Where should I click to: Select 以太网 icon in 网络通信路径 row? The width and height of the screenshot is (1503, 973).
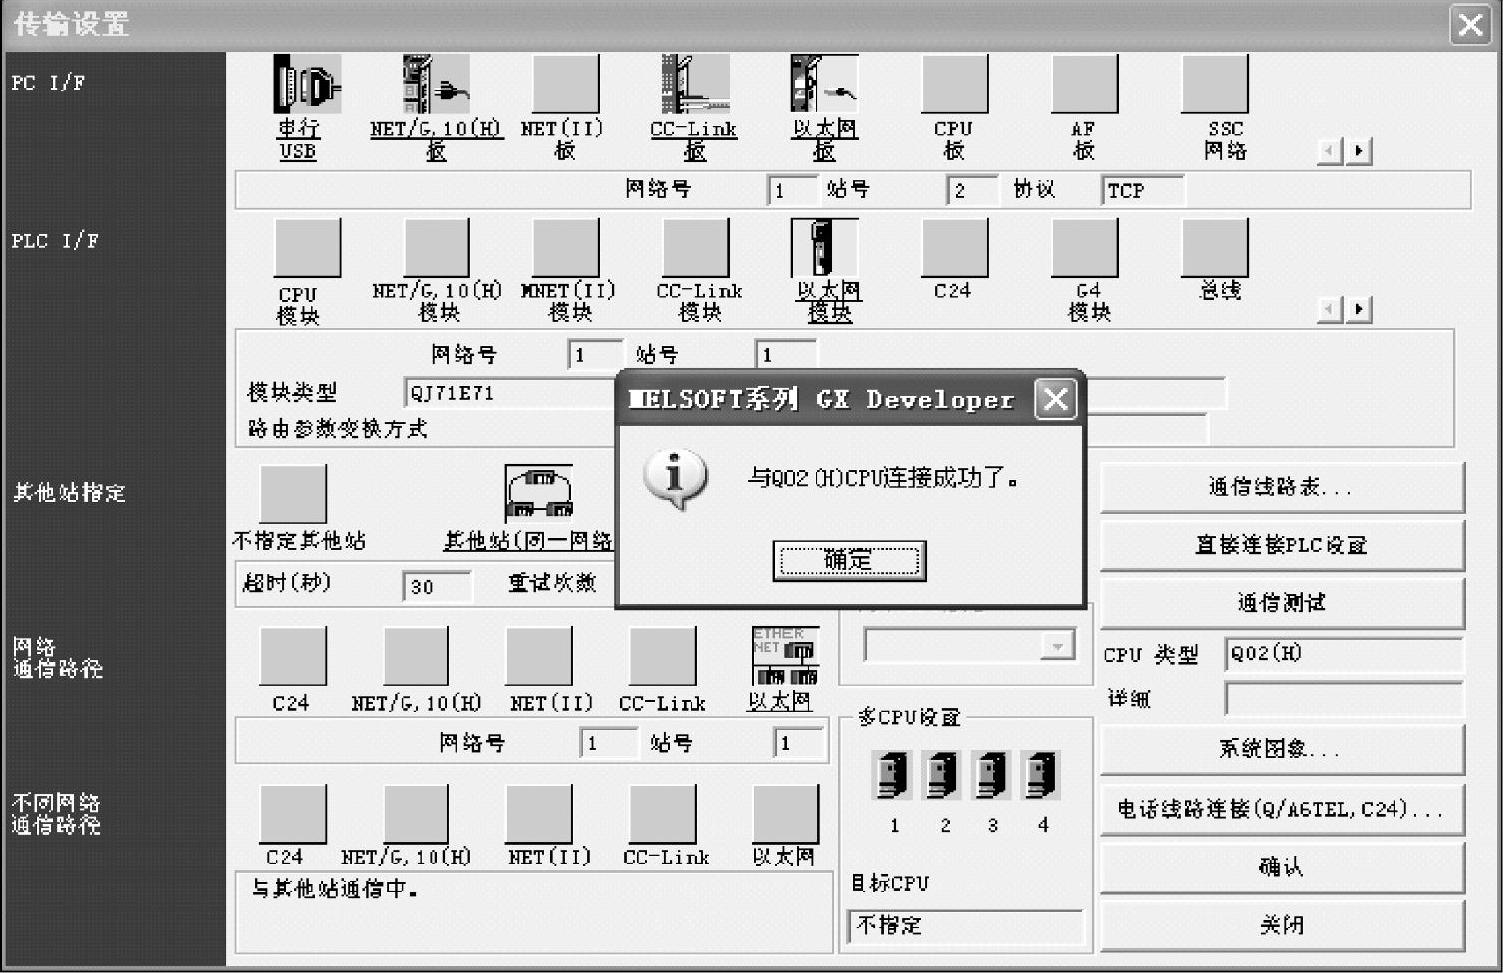785,656
